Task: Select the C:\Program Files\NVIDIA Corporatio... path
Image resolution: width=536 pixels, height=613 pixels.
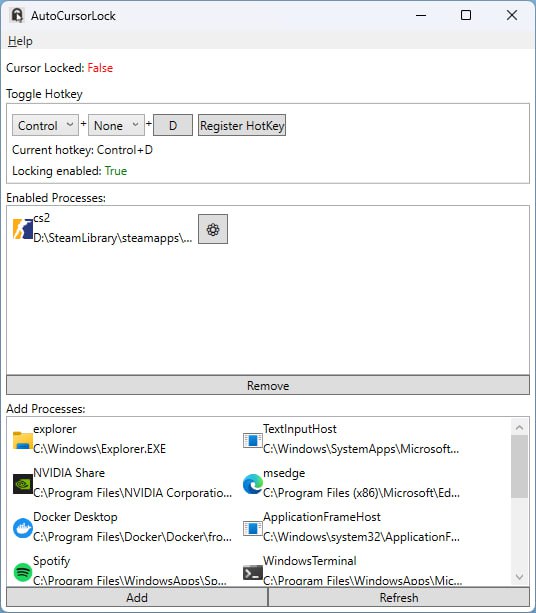Action: click(x=133, y=493)
